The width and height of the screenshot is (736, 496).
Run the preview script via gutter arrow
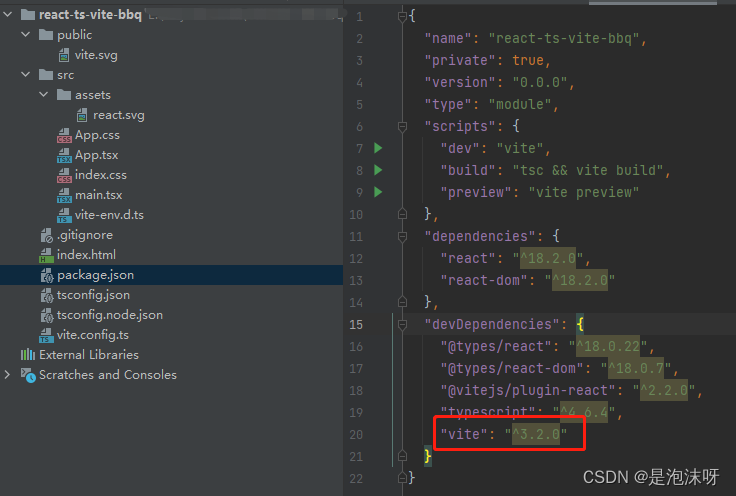click(378, 192)
